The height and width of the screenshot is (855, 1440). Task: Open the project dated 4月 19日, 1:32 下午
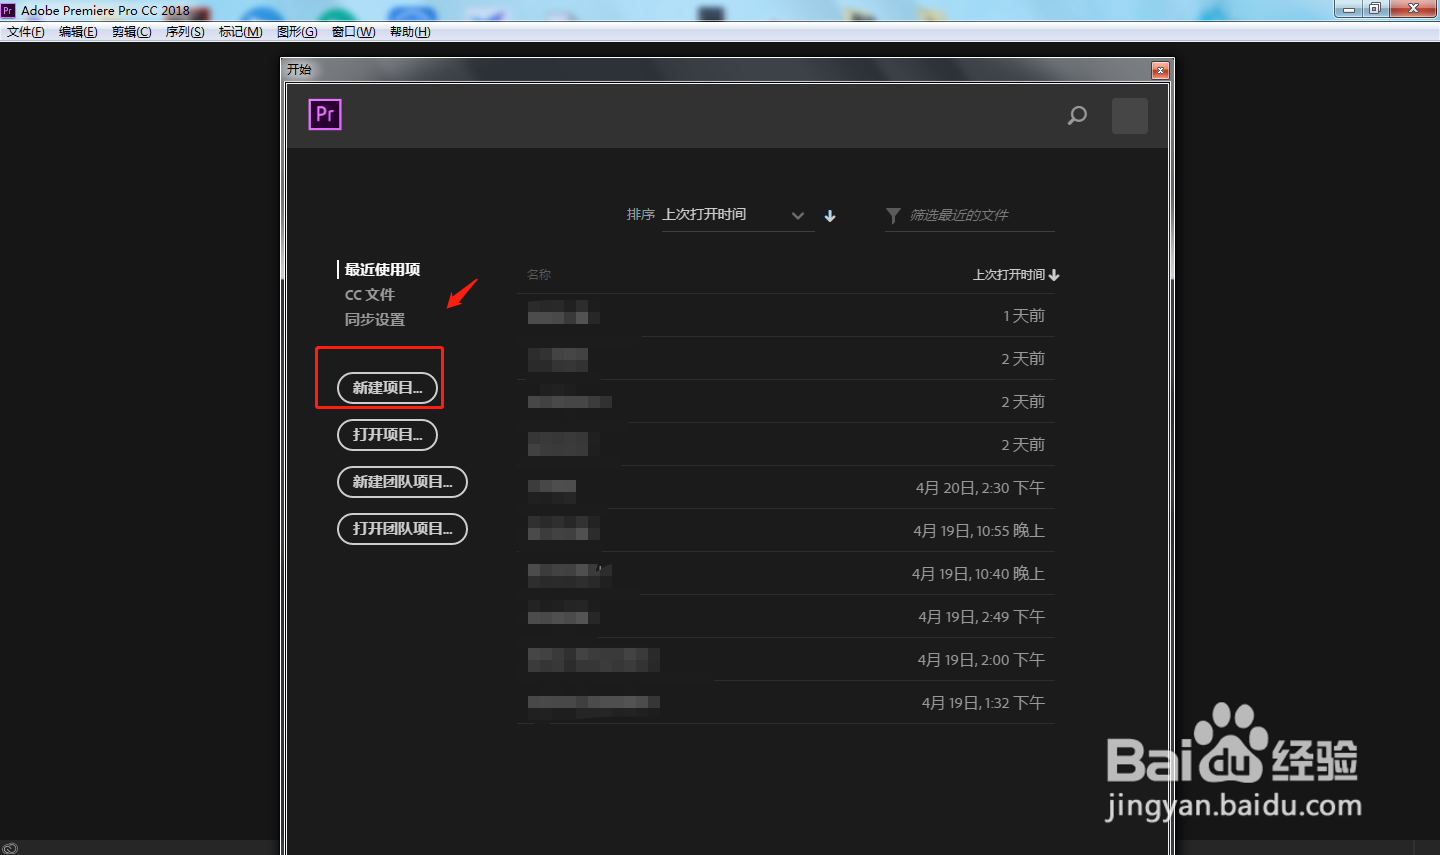(x=786, y=702)
